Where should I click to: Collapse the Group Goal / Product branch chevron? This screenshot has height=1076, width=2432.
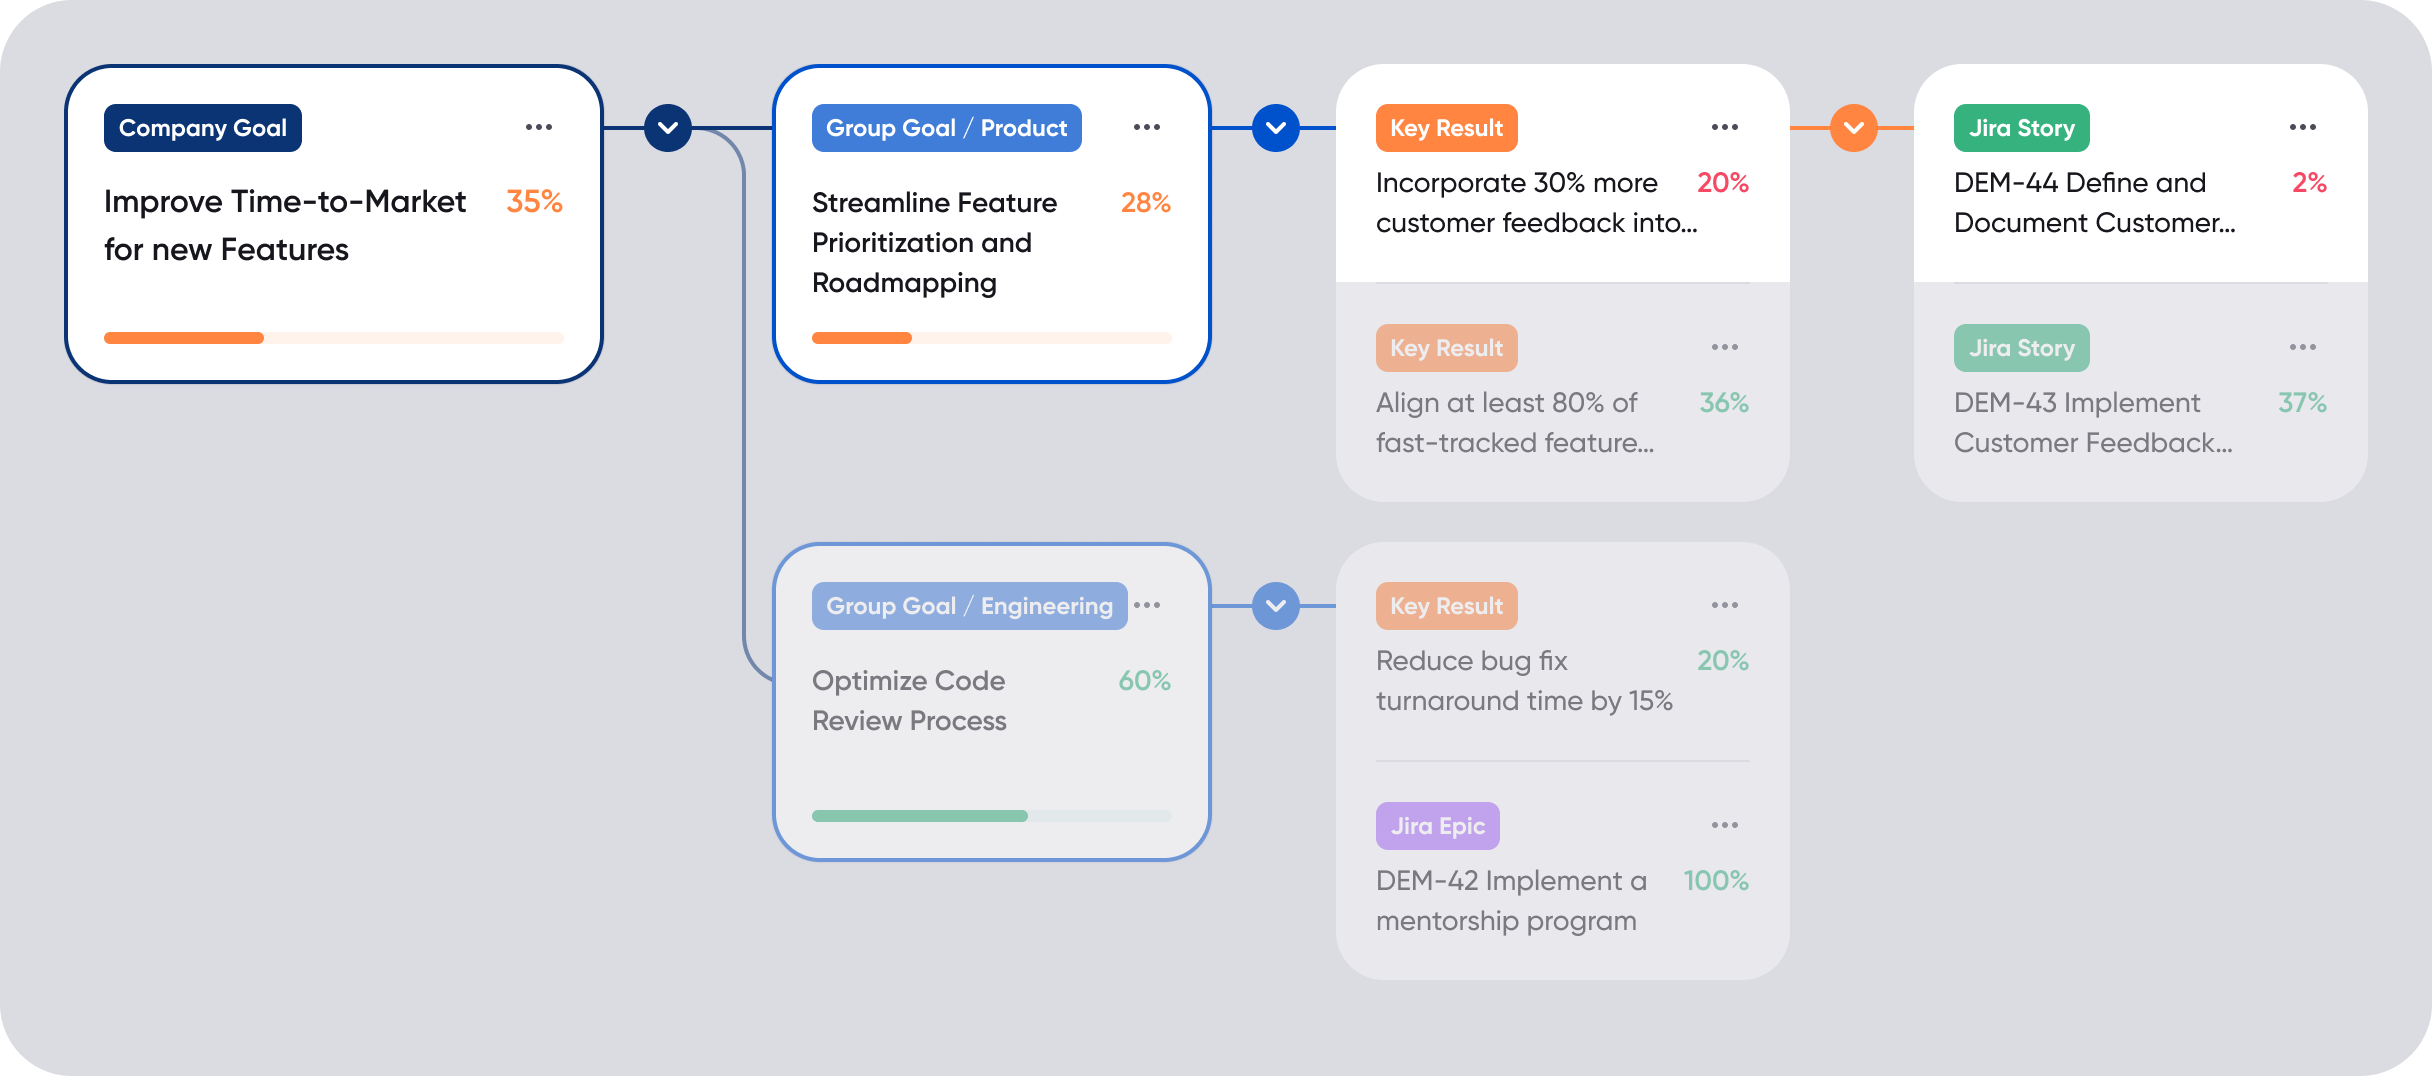[x=1274, y=128]
